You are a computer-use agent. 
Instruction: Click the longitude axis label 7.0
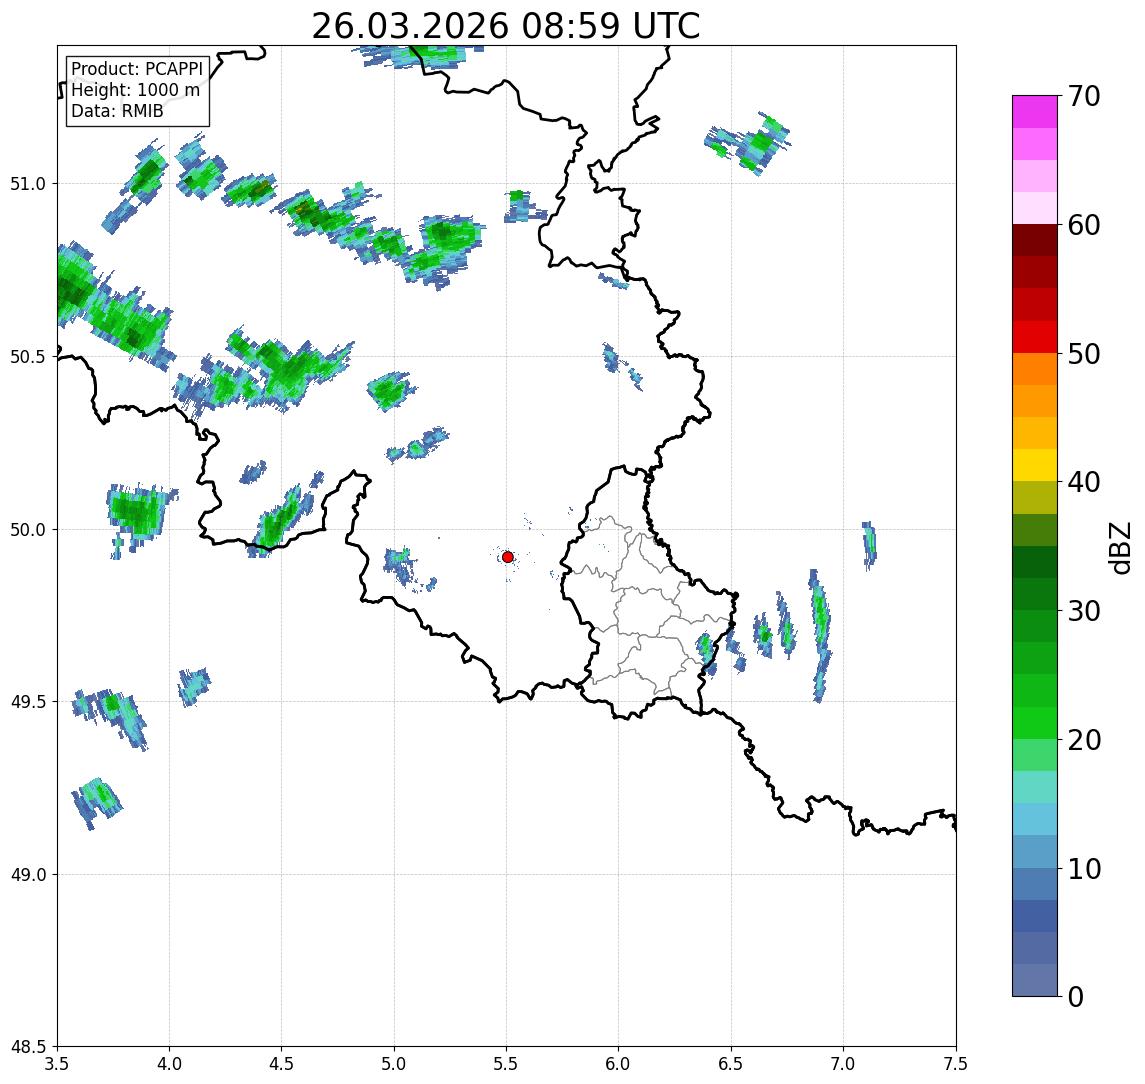(x=843, y=1064)
